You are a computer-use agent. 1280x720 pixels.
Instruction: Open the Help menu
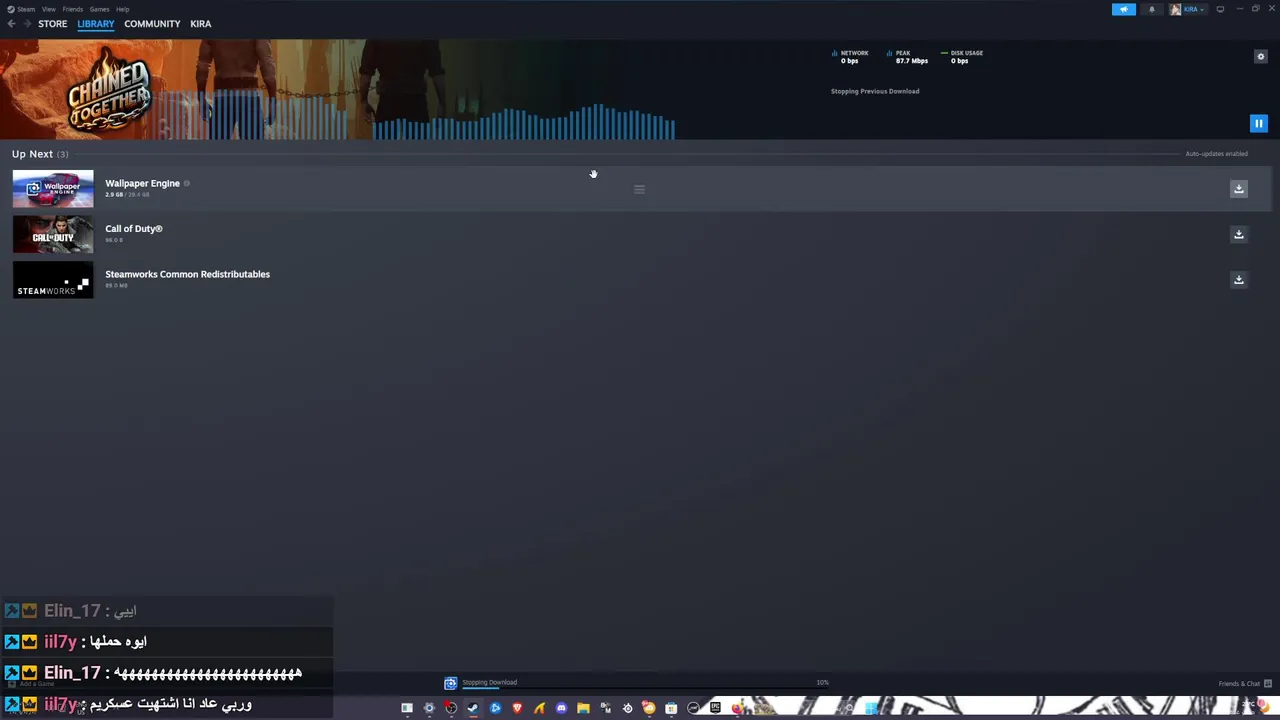coord(122,9)
